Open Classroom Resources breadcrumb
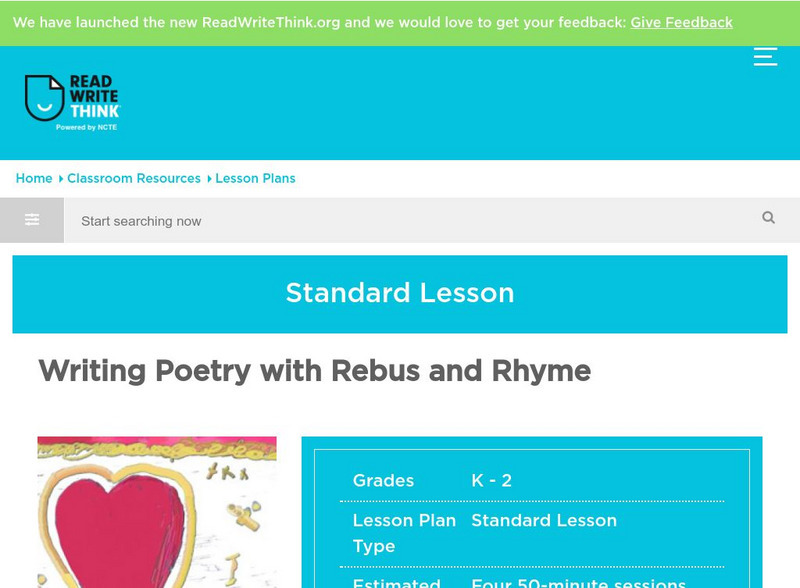Screen dimensions: 800x588 (134, 178)
